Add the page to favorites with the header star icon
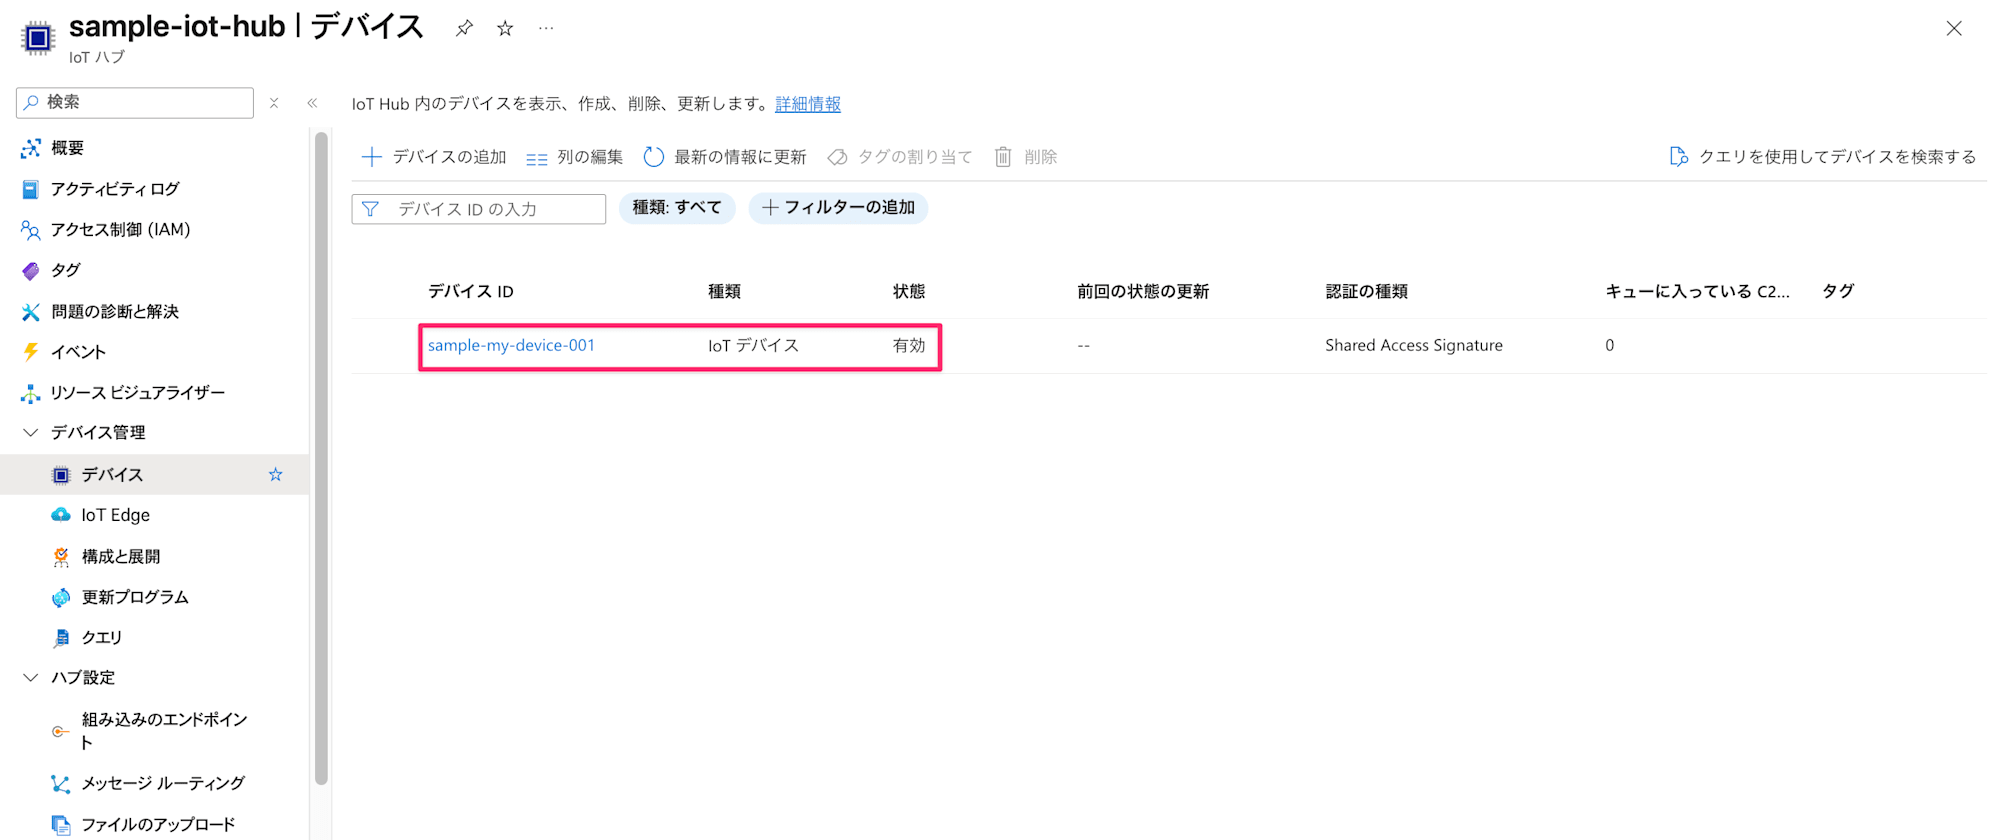Screen dimensions: 2000x840 click(x=505, y=28)
